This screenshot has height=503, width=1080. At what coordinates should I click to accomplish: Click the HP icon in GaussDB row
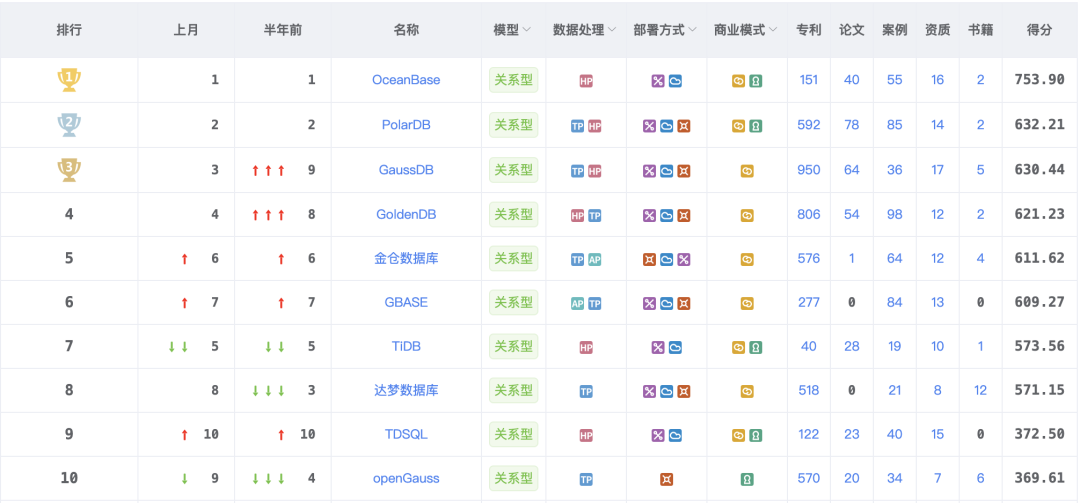click(594, 171)
